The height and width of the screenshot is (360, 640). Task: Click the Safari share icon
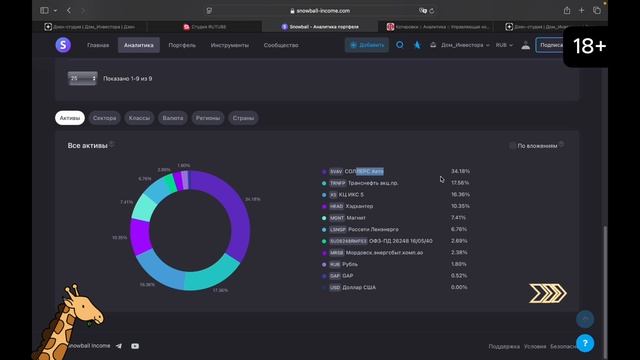[x=567, y=11]
